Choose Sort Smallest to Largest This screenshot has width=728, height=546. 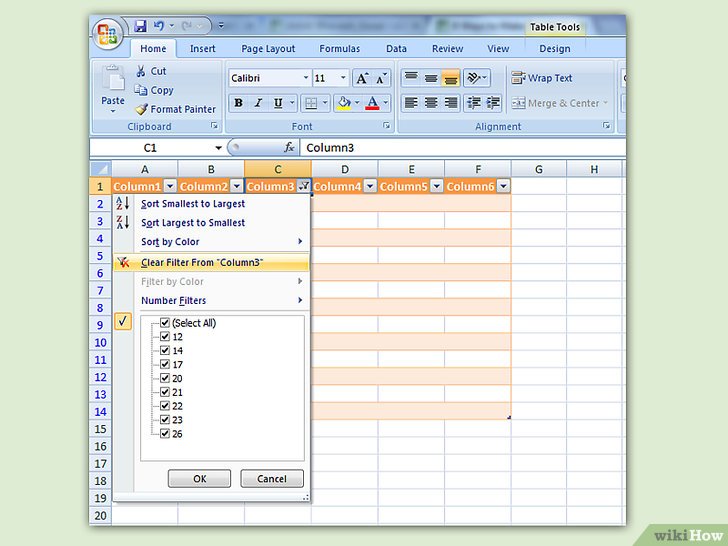(211, 204)
